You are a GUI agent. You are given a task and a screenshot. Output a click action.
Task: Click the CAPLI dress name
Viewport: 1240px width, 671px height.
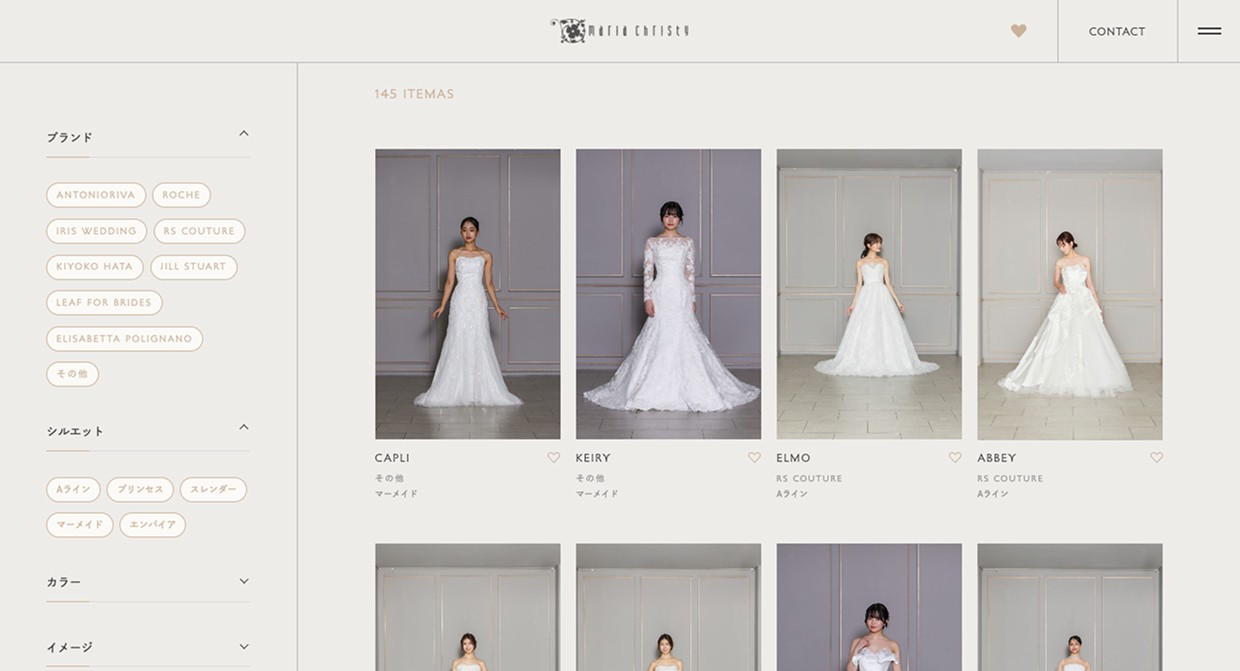coord(392,458)
